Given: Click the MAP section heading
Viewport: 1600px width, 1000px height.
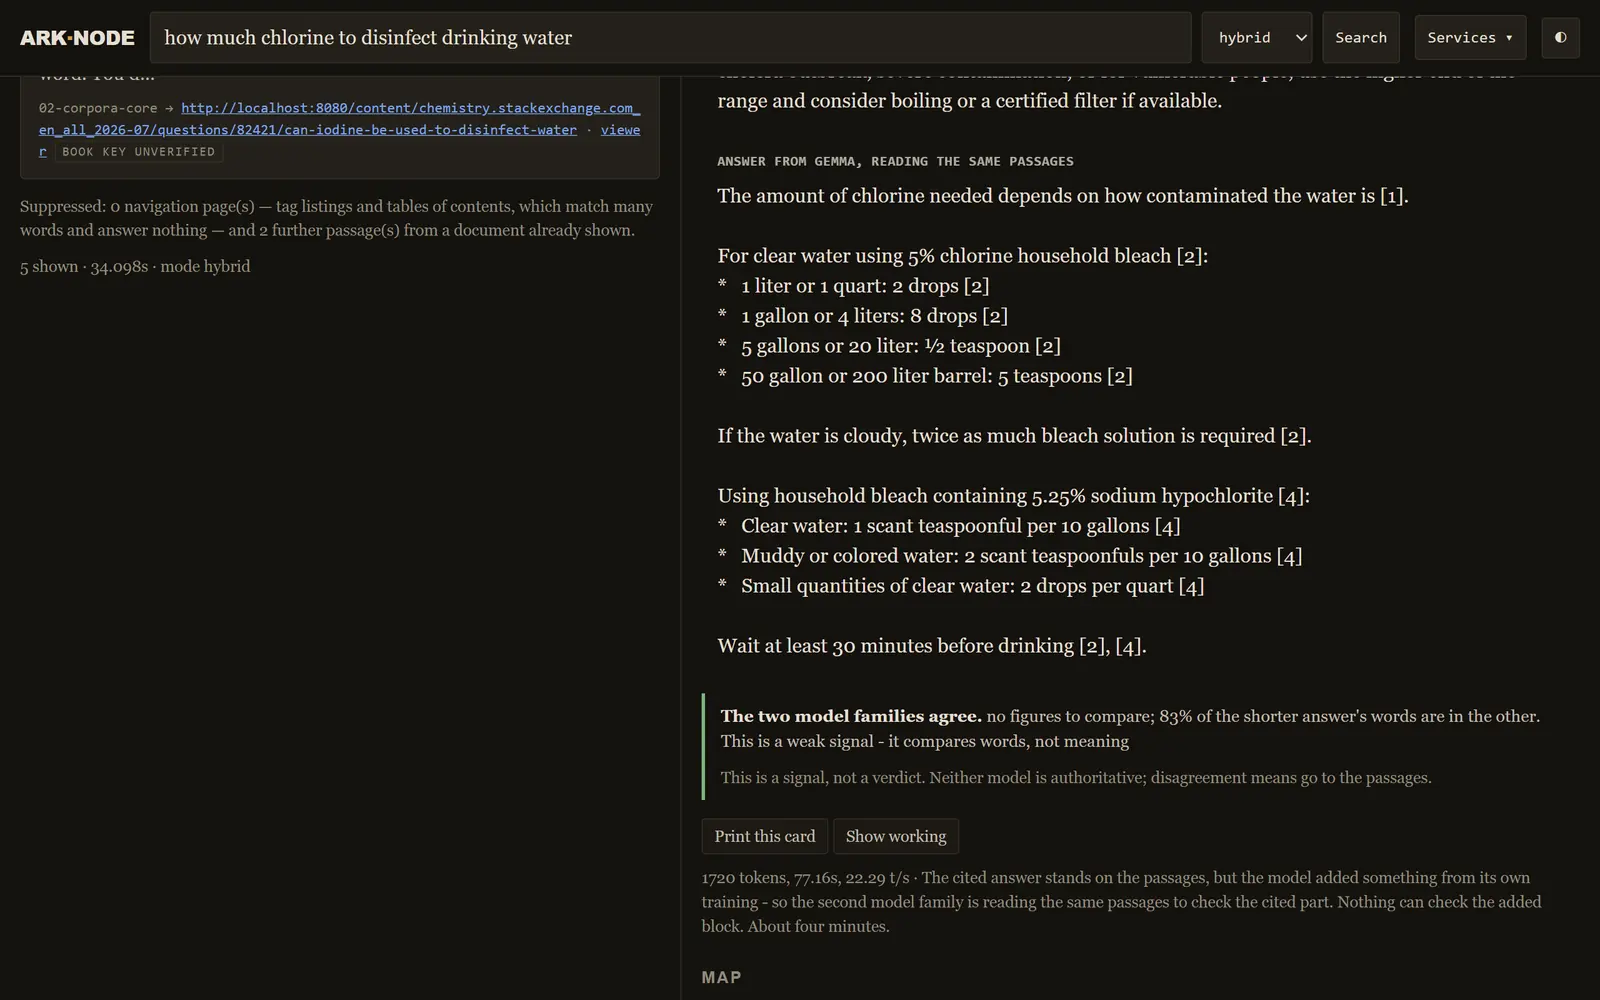Looking at the screenshot, I should pos(721,977).
